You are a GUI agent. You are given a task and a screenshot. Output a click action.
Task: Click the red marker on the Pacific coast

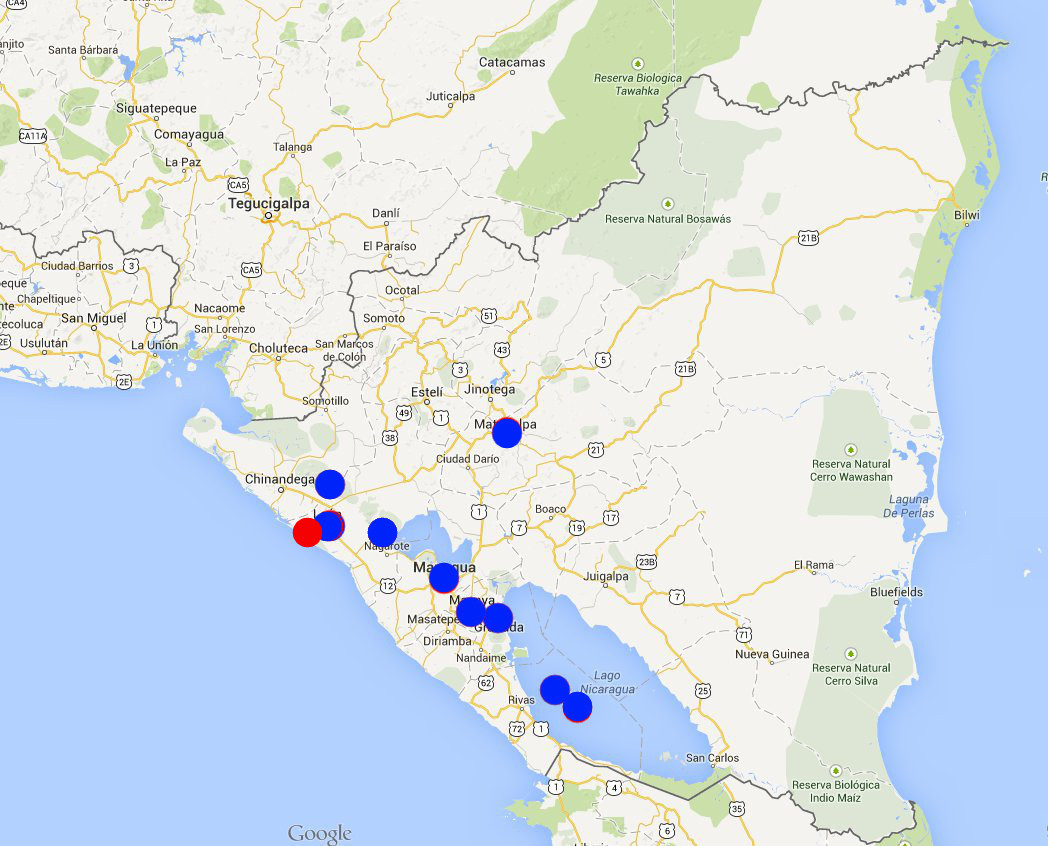click(x=307, y=532)
